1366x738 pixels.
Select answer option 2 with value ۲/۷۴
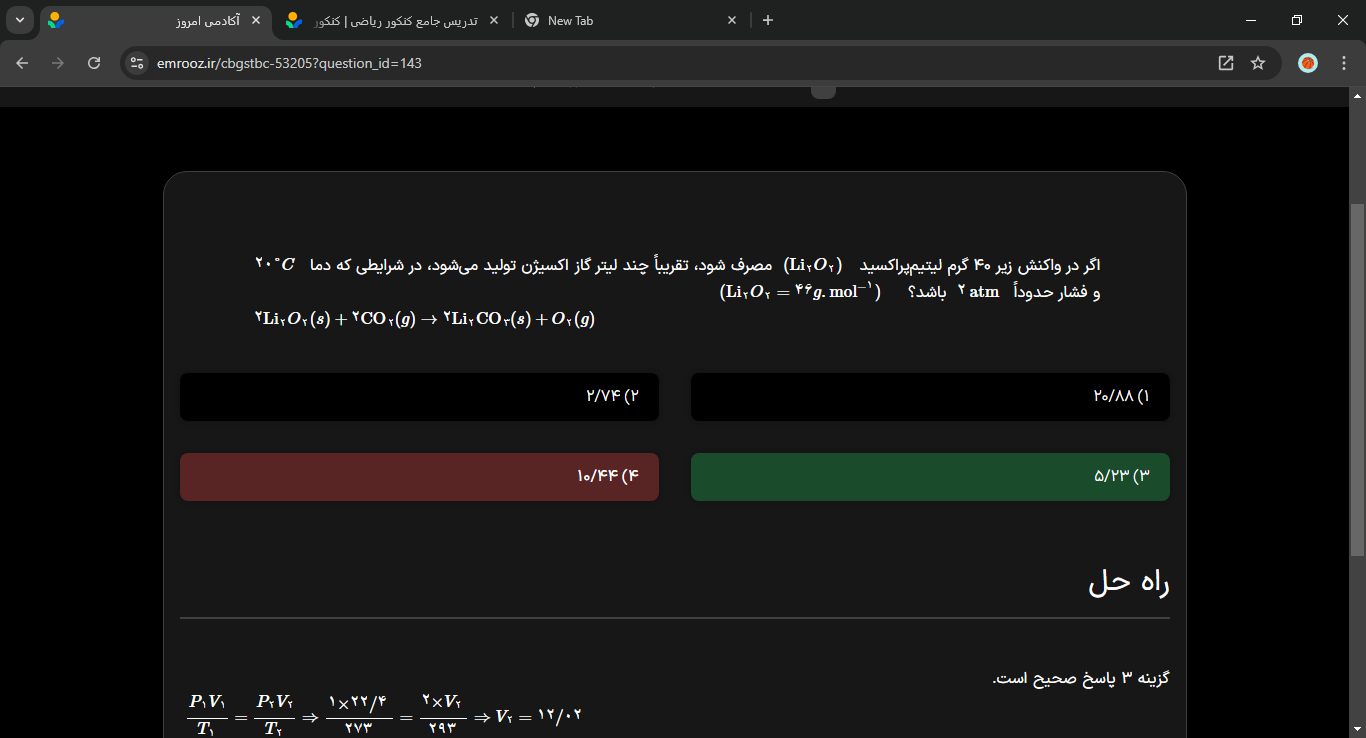[x=419, y=397]
